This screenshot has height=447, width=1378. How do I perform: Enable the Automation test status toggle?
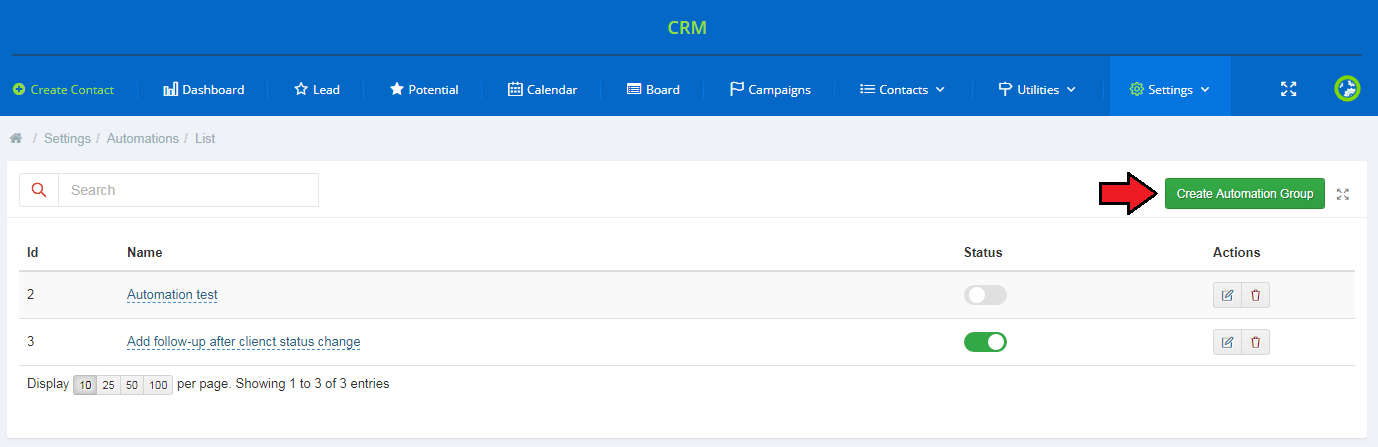[985, 295]
